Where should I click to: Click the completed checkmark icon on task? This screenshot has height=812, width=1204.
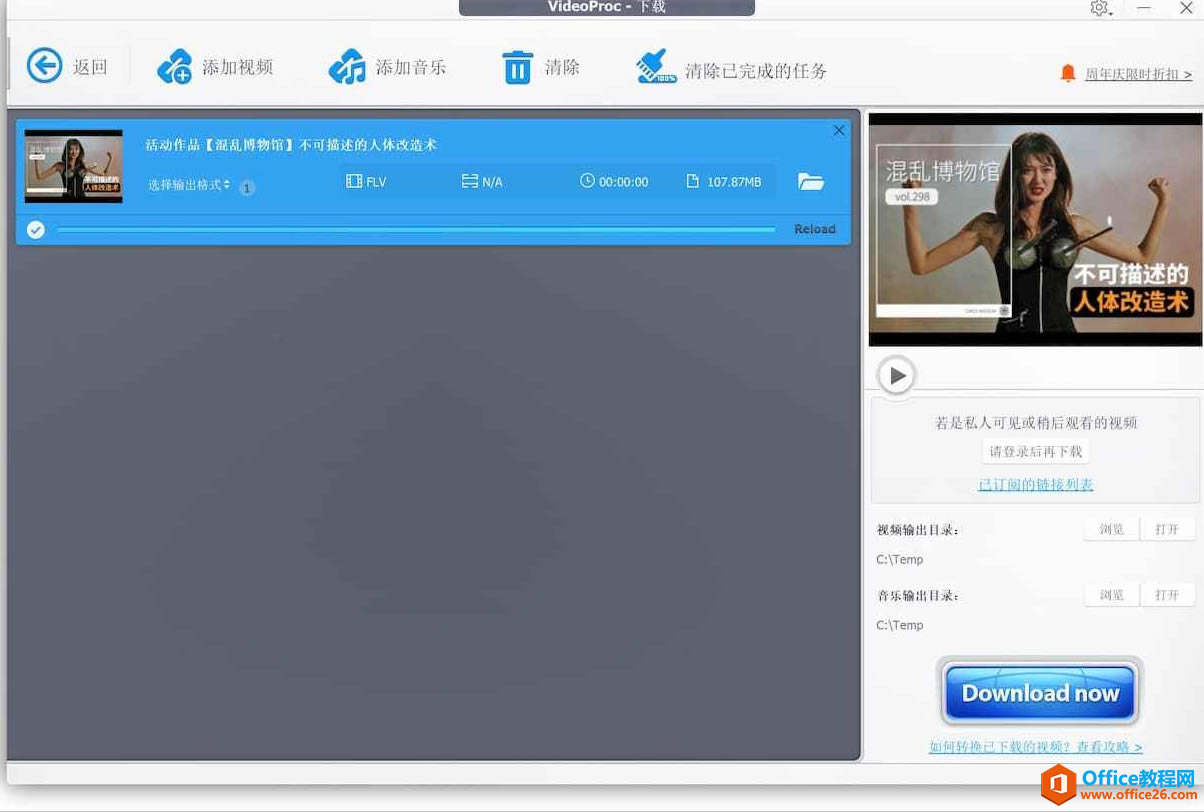pos(36,230)
